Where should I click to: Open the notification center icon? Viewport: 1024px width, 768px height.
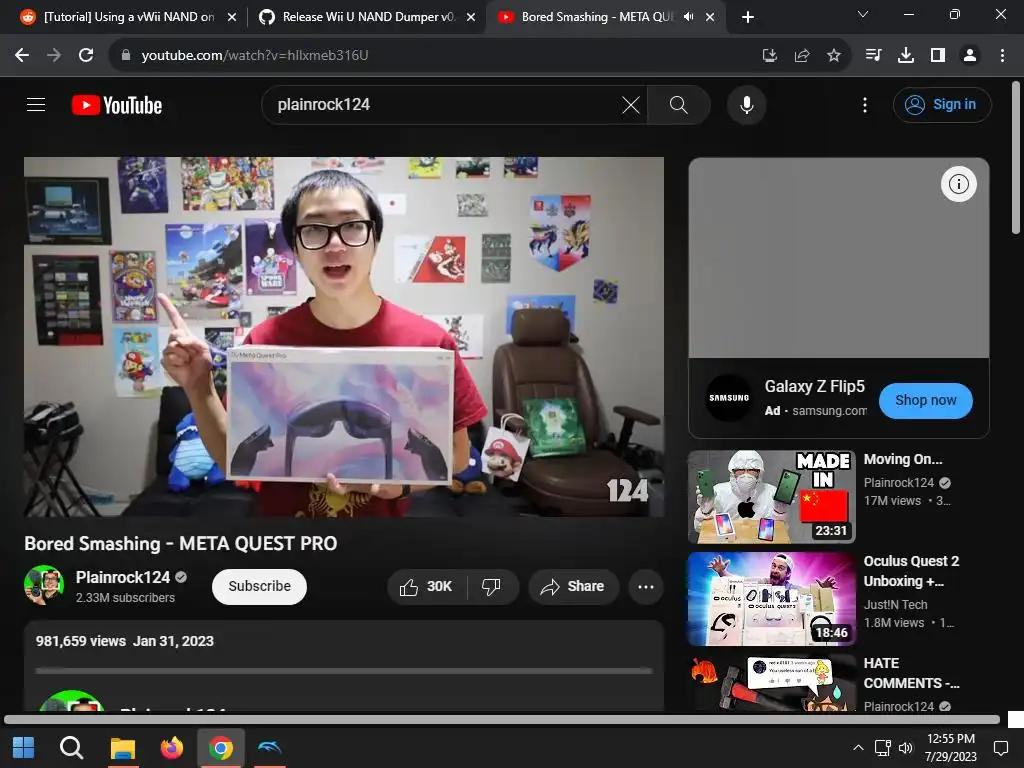[x=1000, y=748]
